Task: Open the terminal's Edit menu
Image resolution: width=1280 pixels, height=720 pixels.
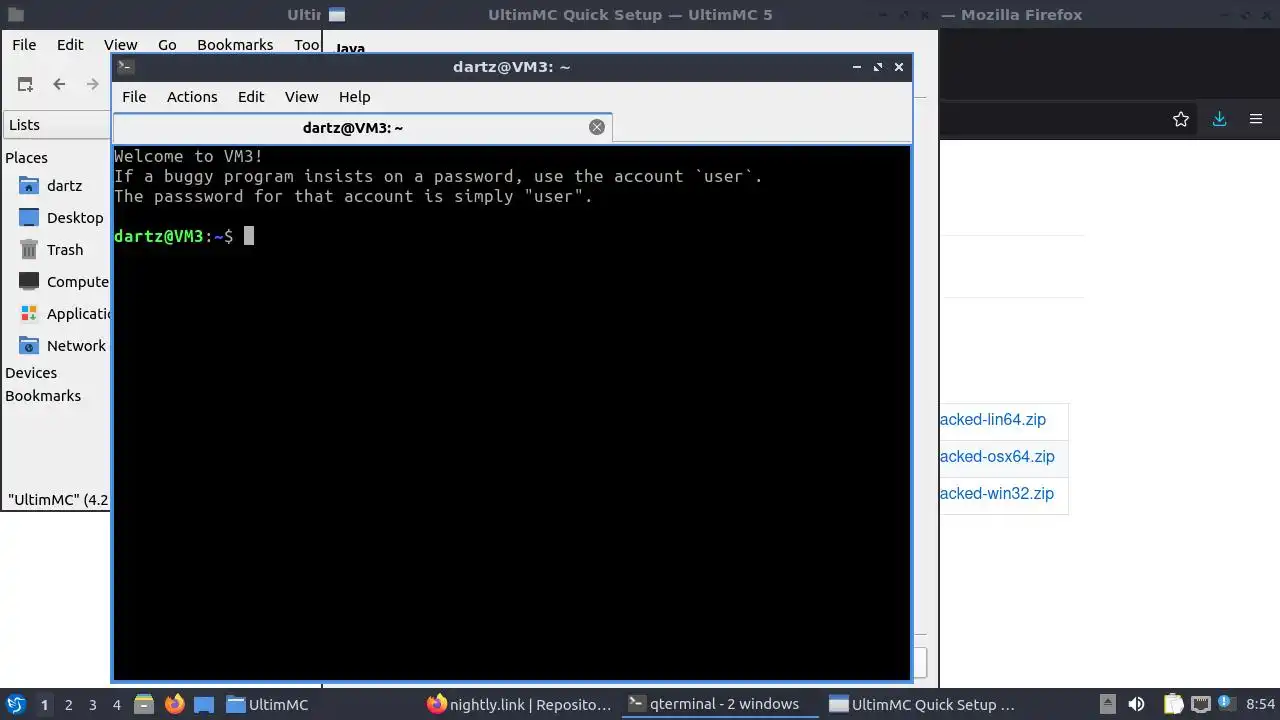Action: click(x=251, y=97)
